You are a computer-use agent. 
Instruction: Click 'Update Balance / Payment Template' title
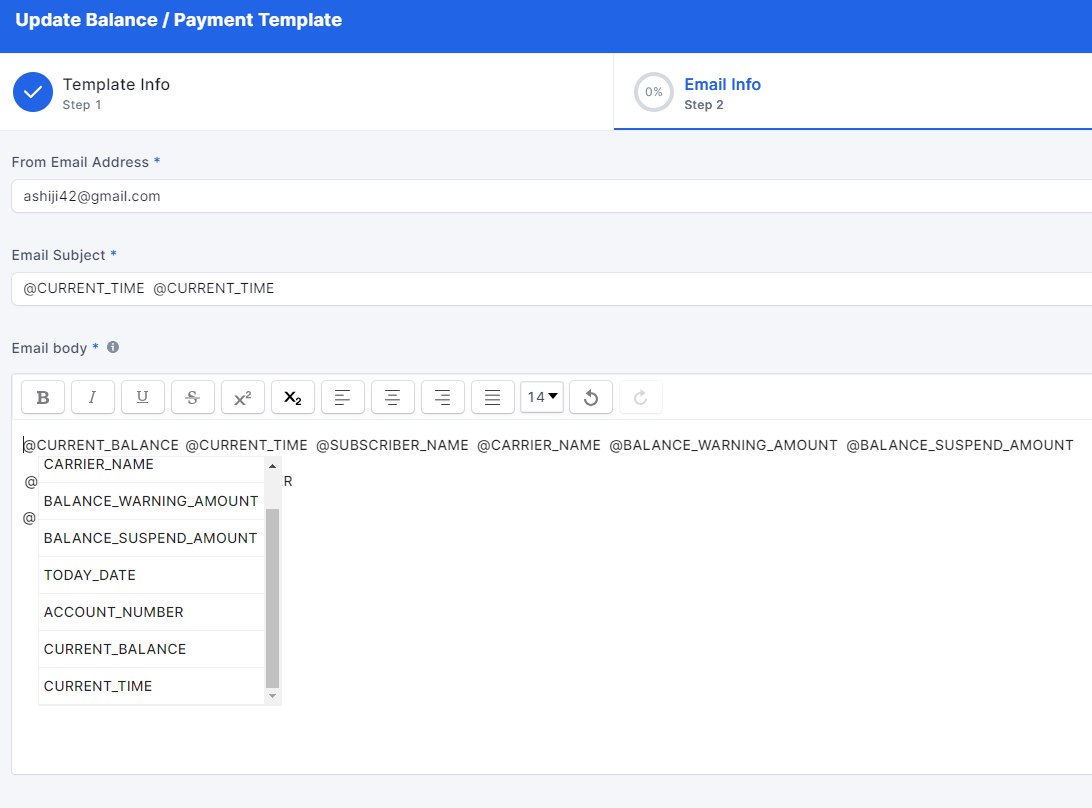[x=178, y=20]
